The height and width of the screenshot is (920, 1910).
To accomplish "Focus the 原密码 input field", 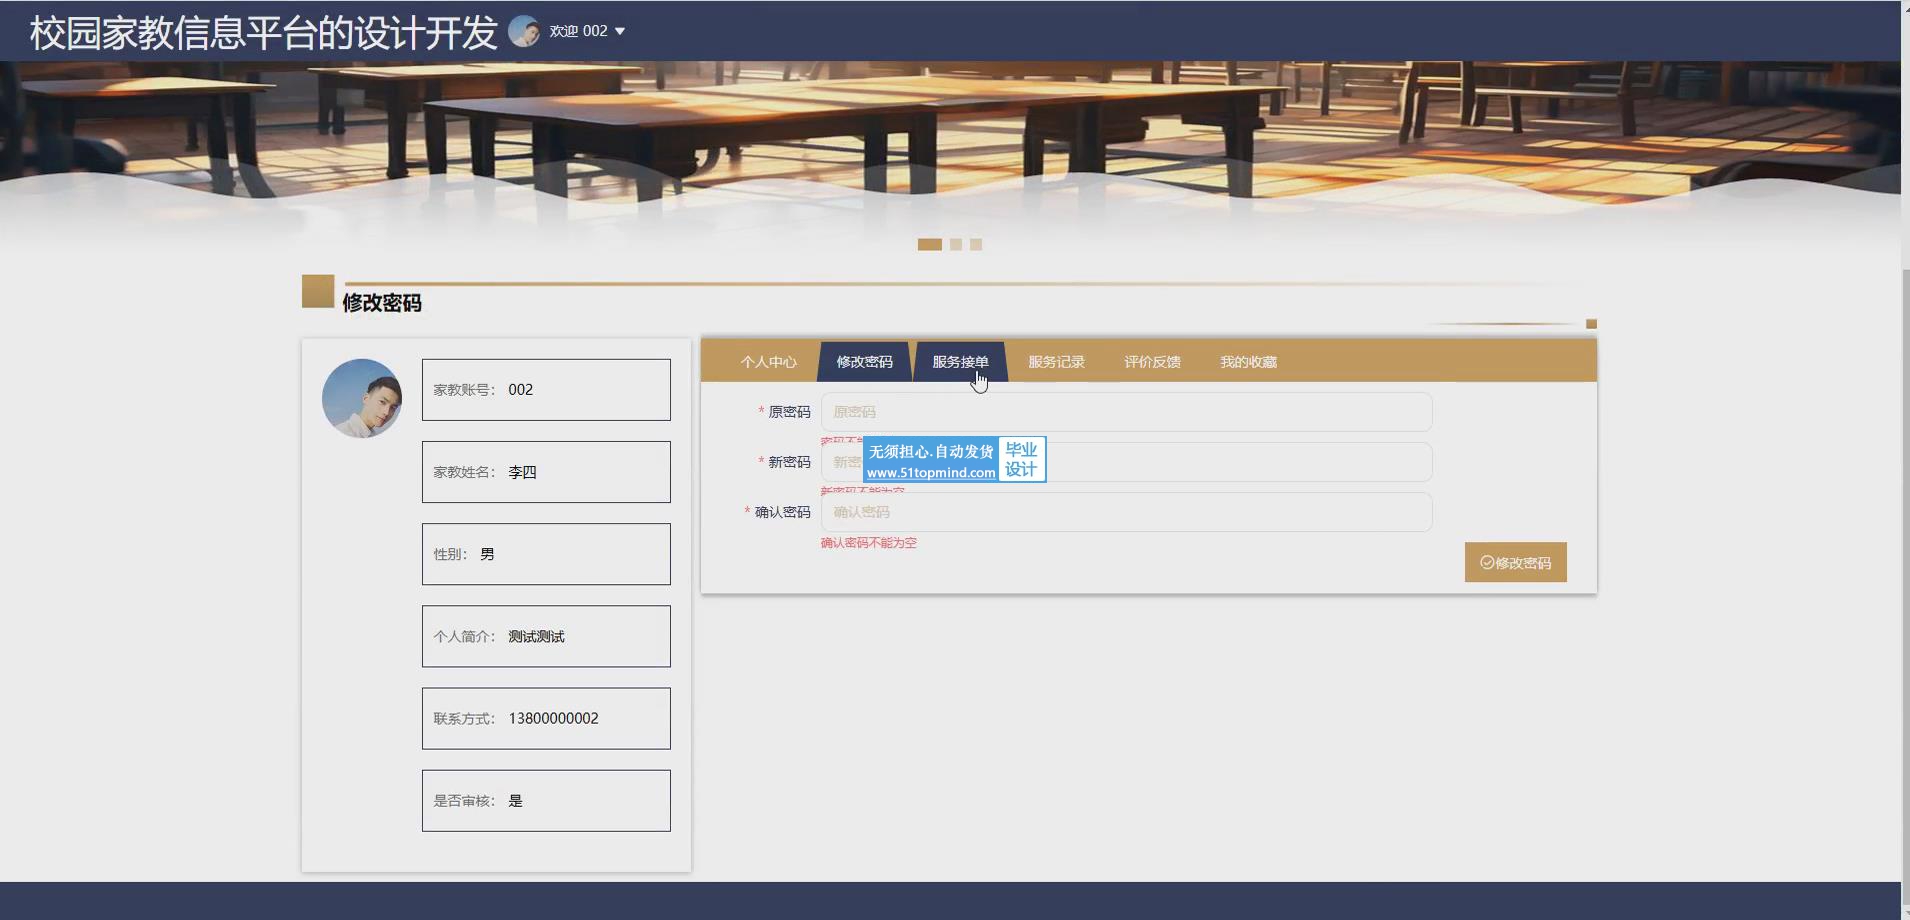I will click(1126, 412).
